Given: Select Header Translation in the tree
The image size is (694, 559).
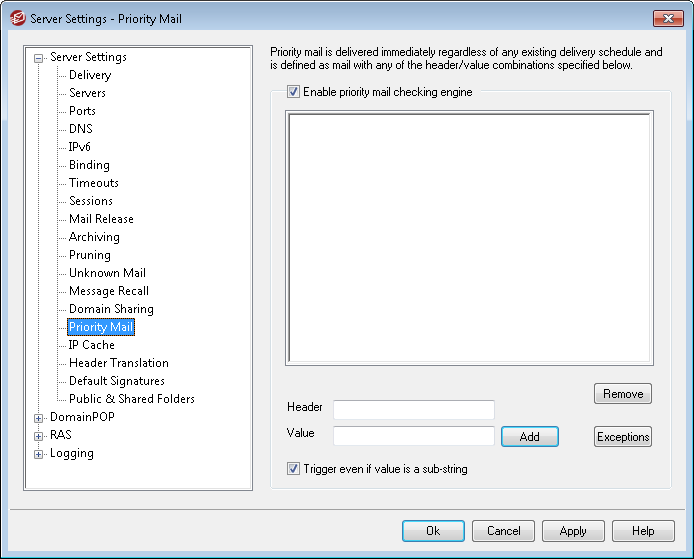Looking at the screenshot, I should click(x=118, y=363).
